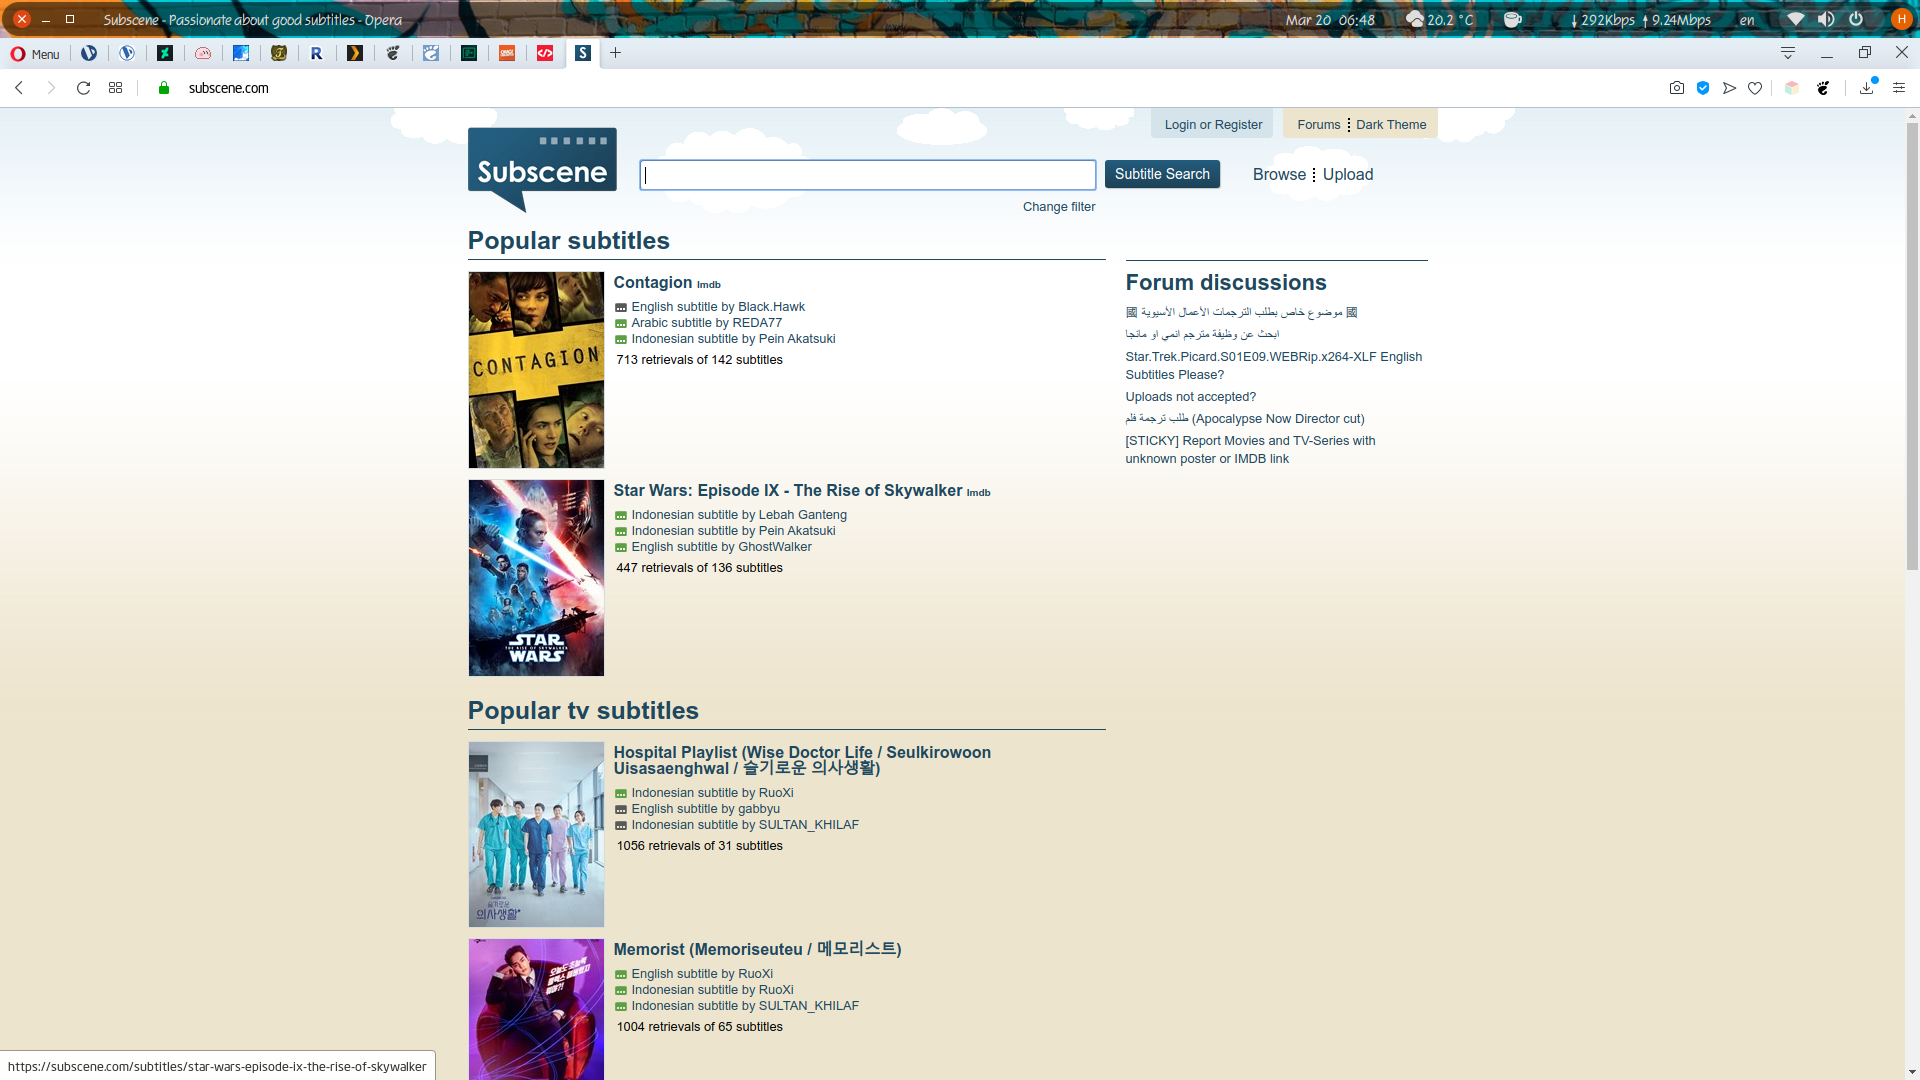Open the Star Wars poster thumbnail

[x=536, y=578]
